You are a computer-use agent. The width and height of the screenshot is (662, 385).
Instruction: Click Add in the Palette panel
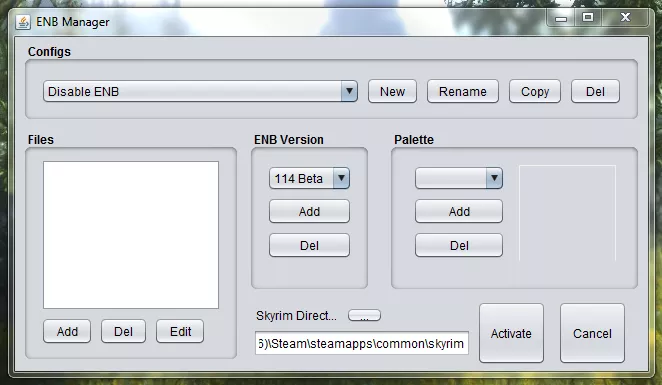459,211
